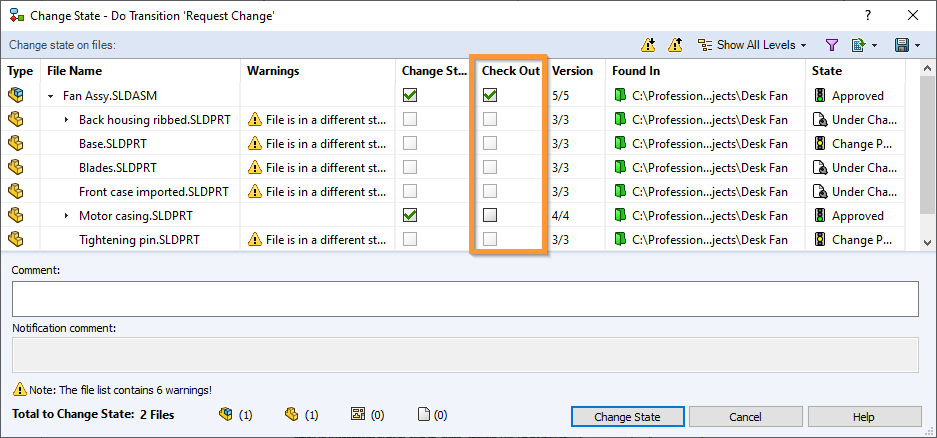Click the purple filter funnel icon
937x438 pixels.
(831, 45)
